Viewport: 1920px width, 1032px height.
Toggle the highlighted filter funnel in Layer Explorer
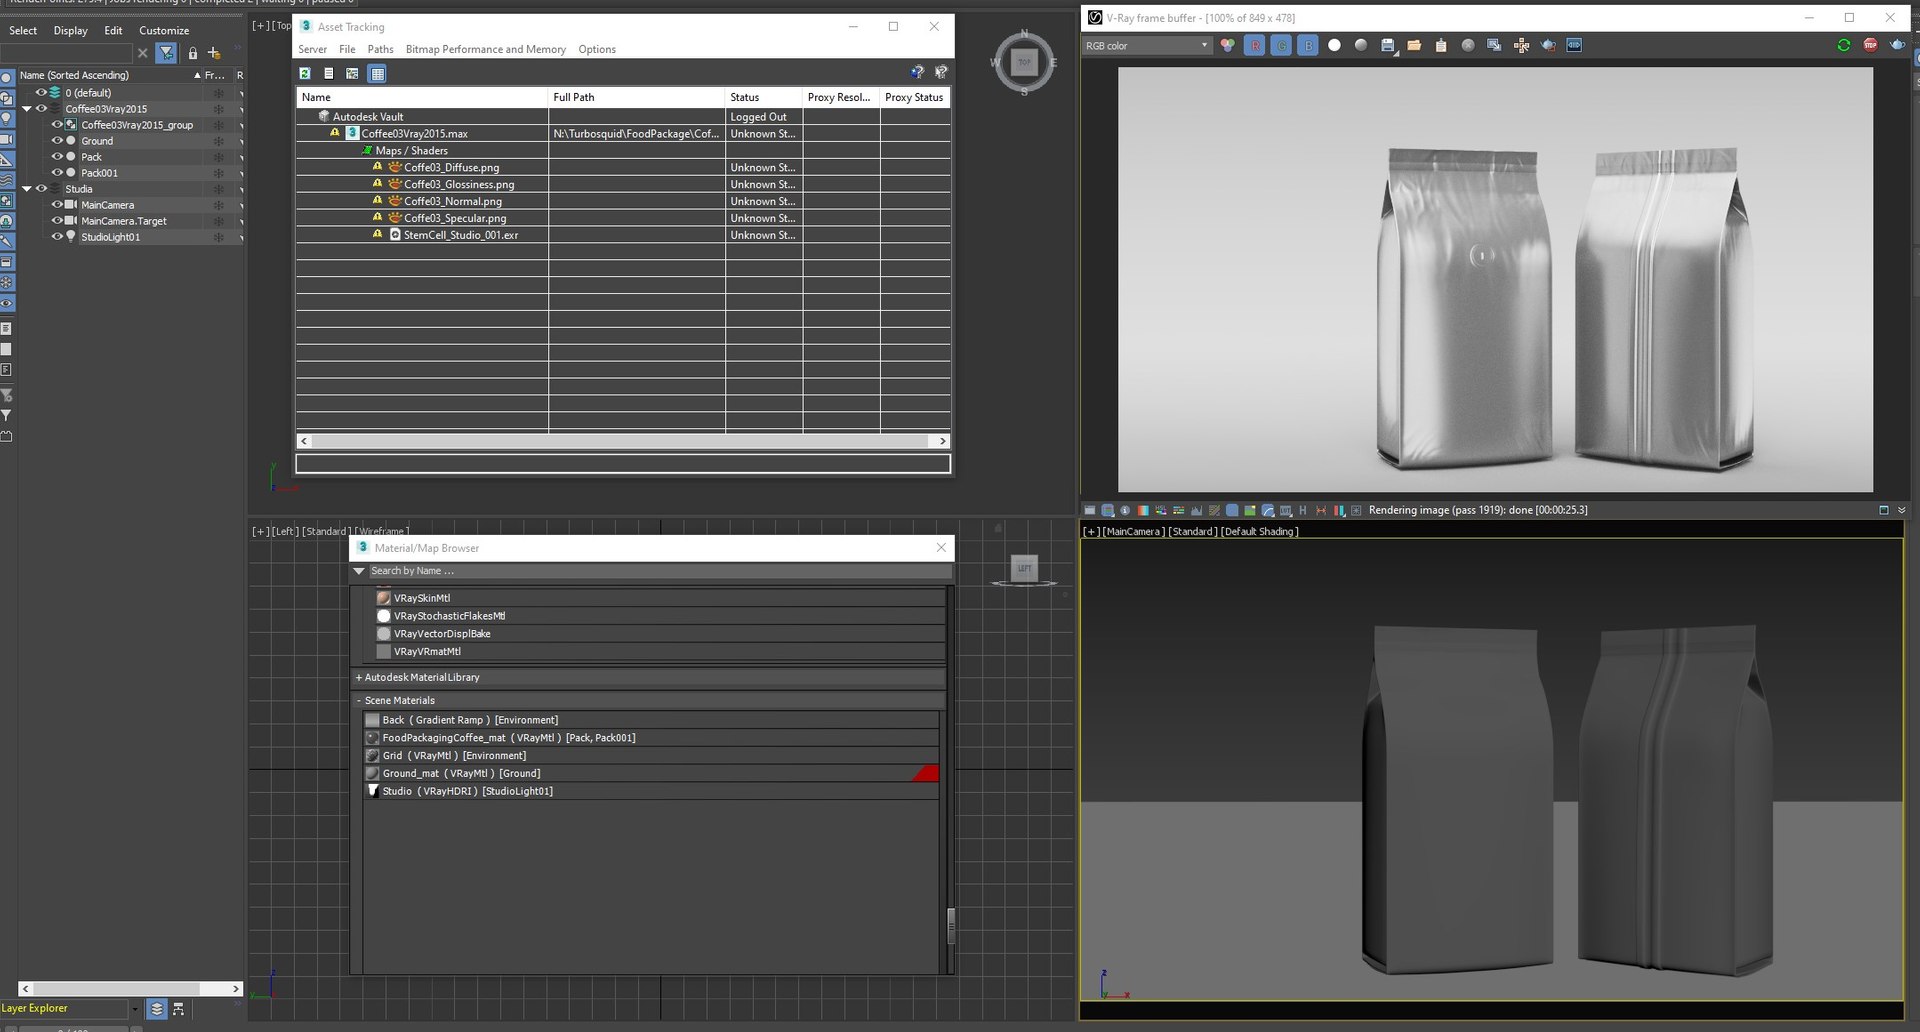tap(167, 53)
